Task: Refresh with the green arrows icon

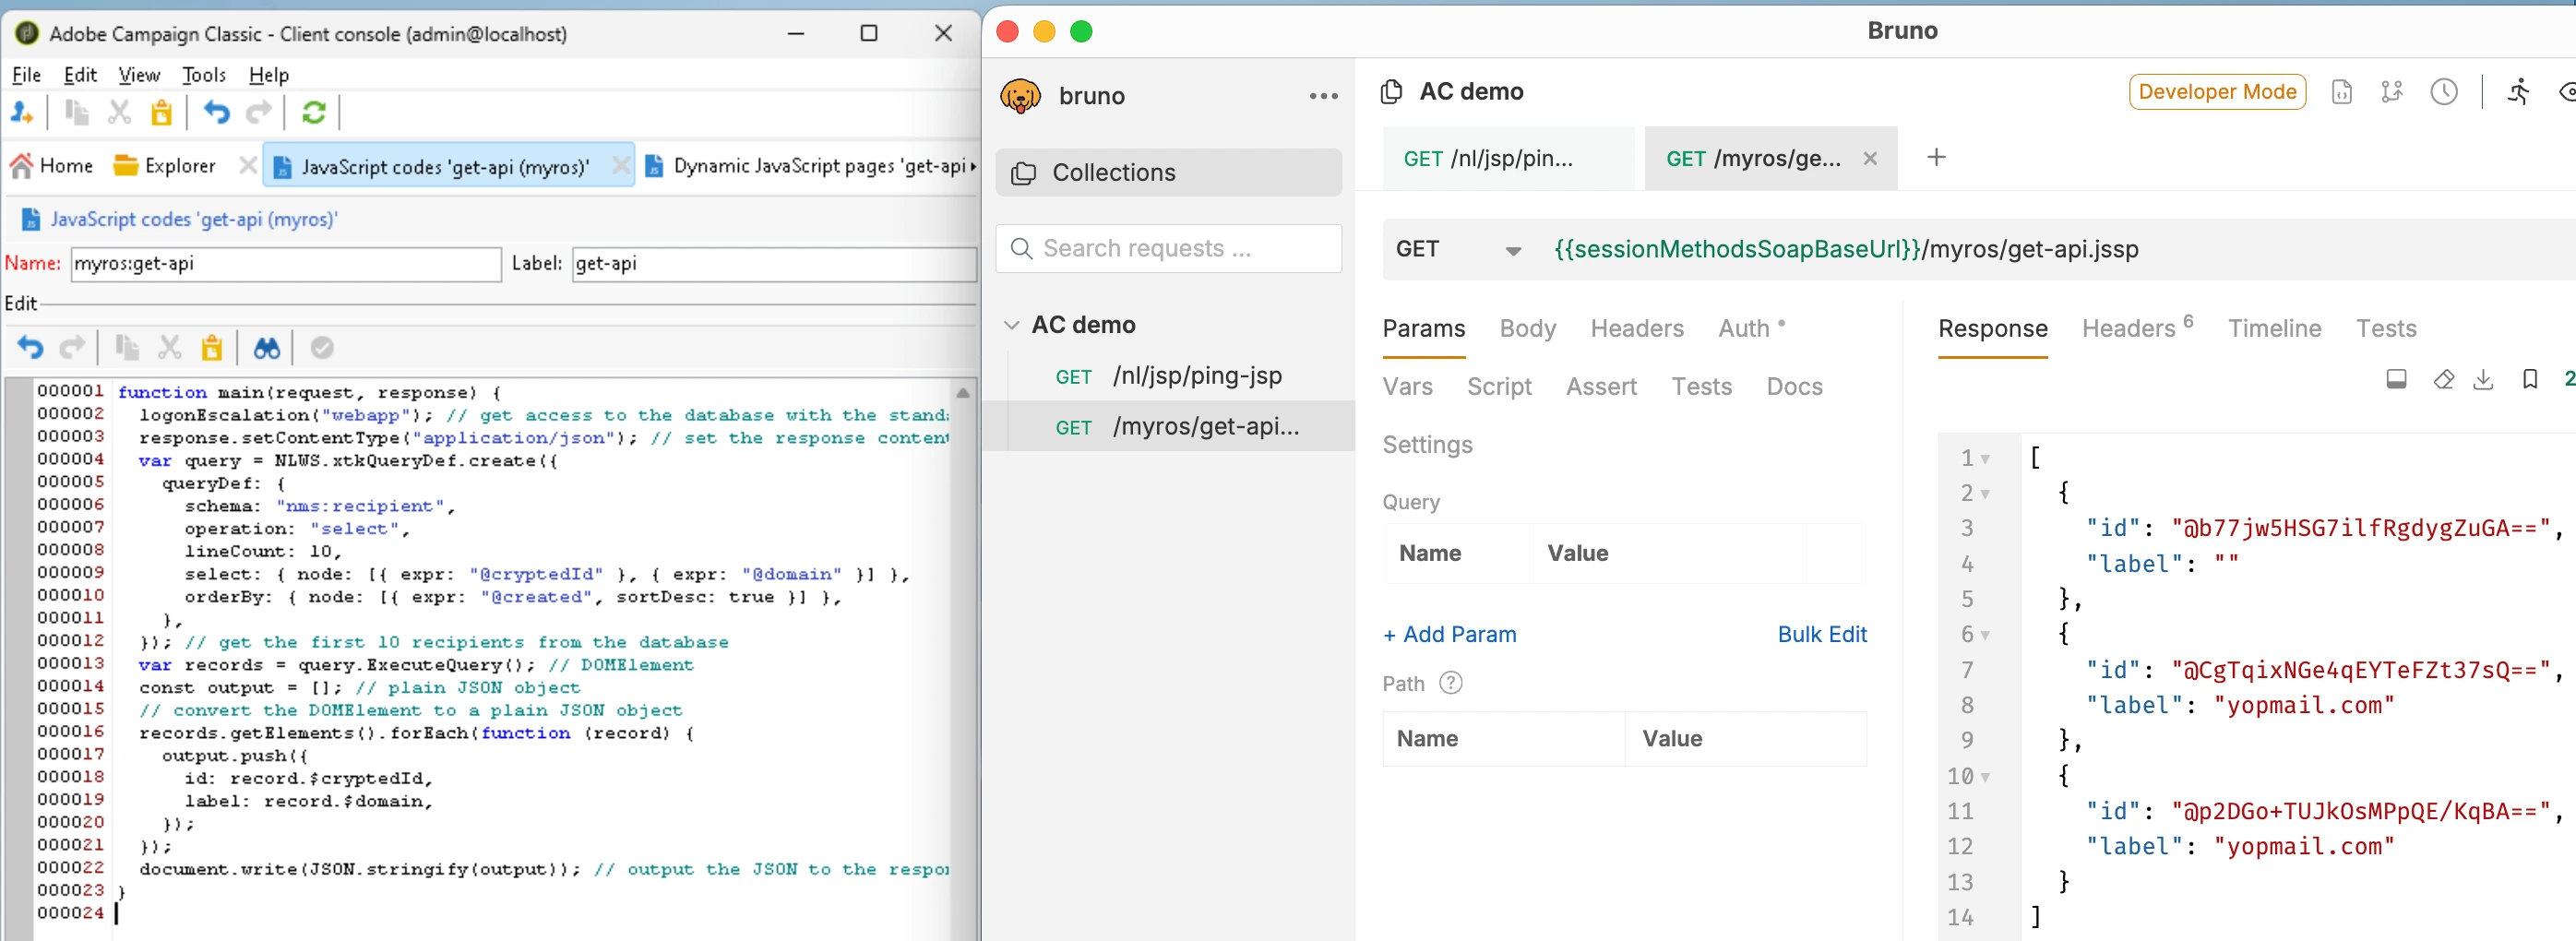Action: pyautogui.click(x=314, y=113)
